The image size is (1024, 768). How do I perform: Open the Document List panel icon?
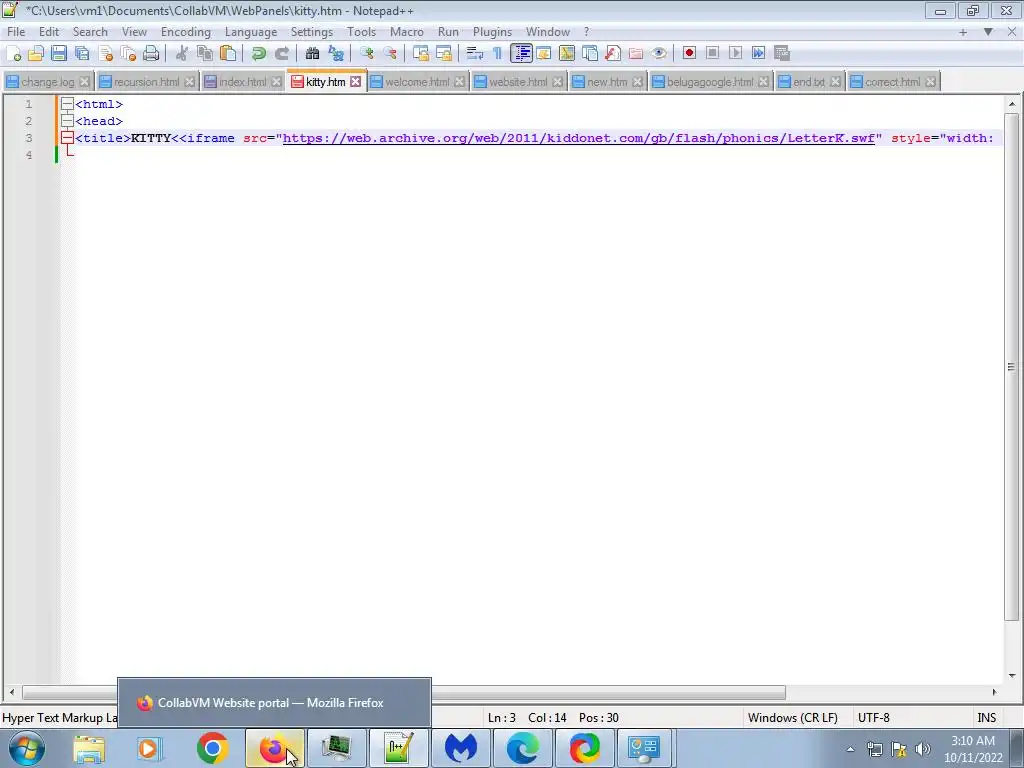pyautogui.click(x=590, y=54)
